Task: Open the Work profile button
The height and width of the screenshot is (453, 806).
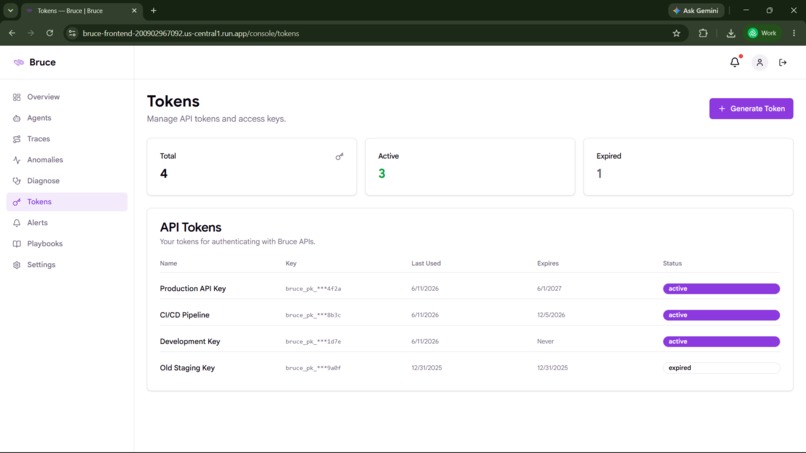Action: point(763,33)
